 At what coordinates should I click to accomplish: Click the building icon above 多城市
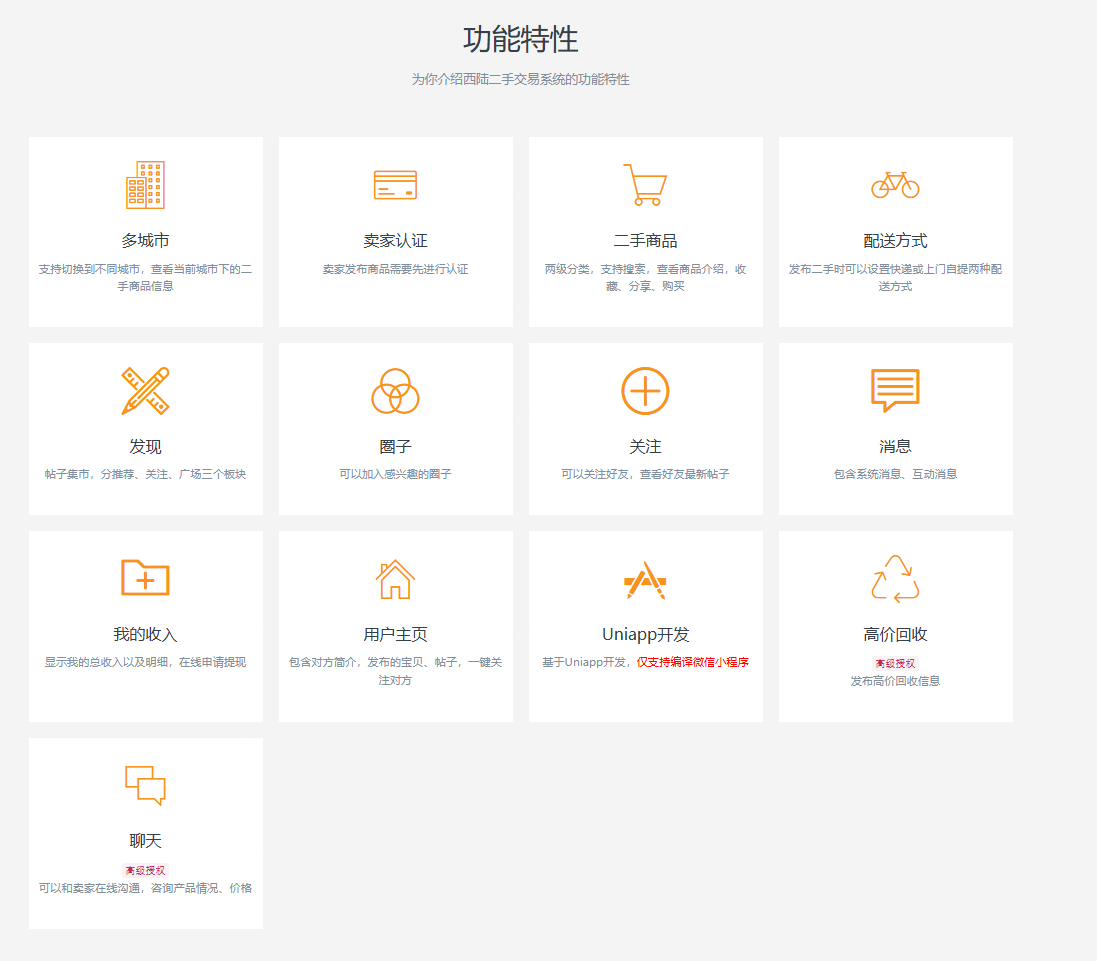[146, 185]
